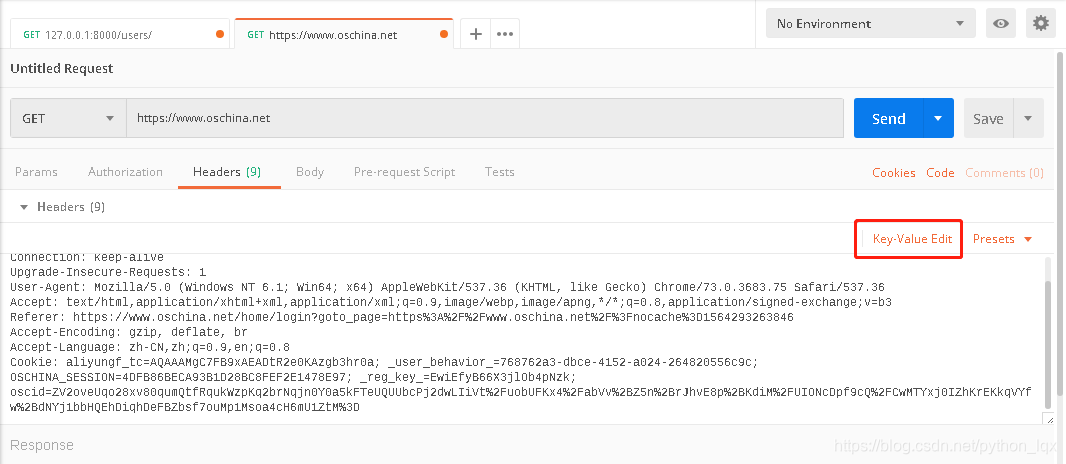Open the Params tab
Image resolution: width=1066 pixels, height=464 pixels.
pos(36,172)
